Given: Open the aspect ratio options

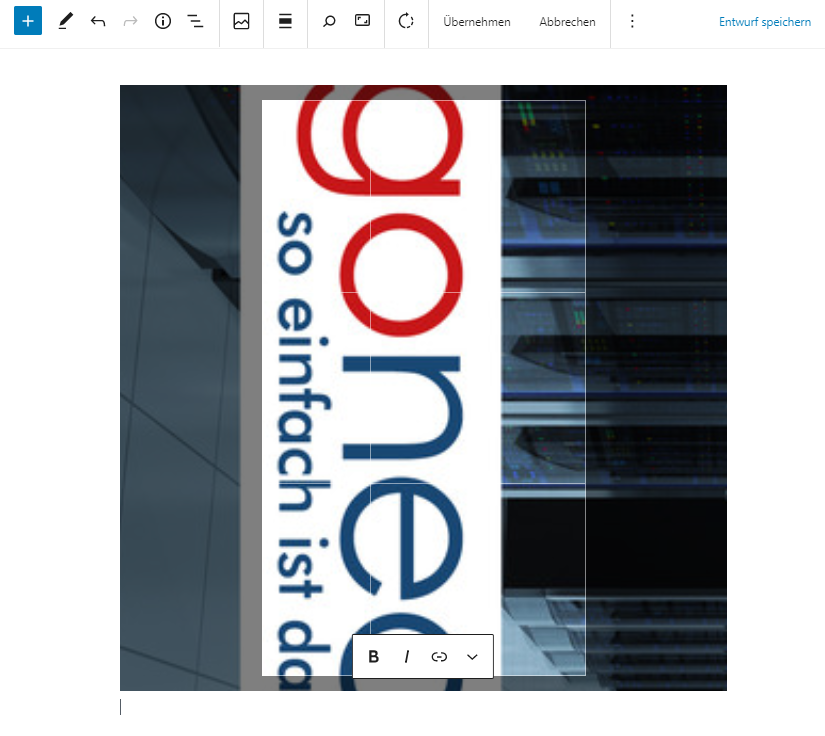Looking at the screenshot, I should (363, 21).
